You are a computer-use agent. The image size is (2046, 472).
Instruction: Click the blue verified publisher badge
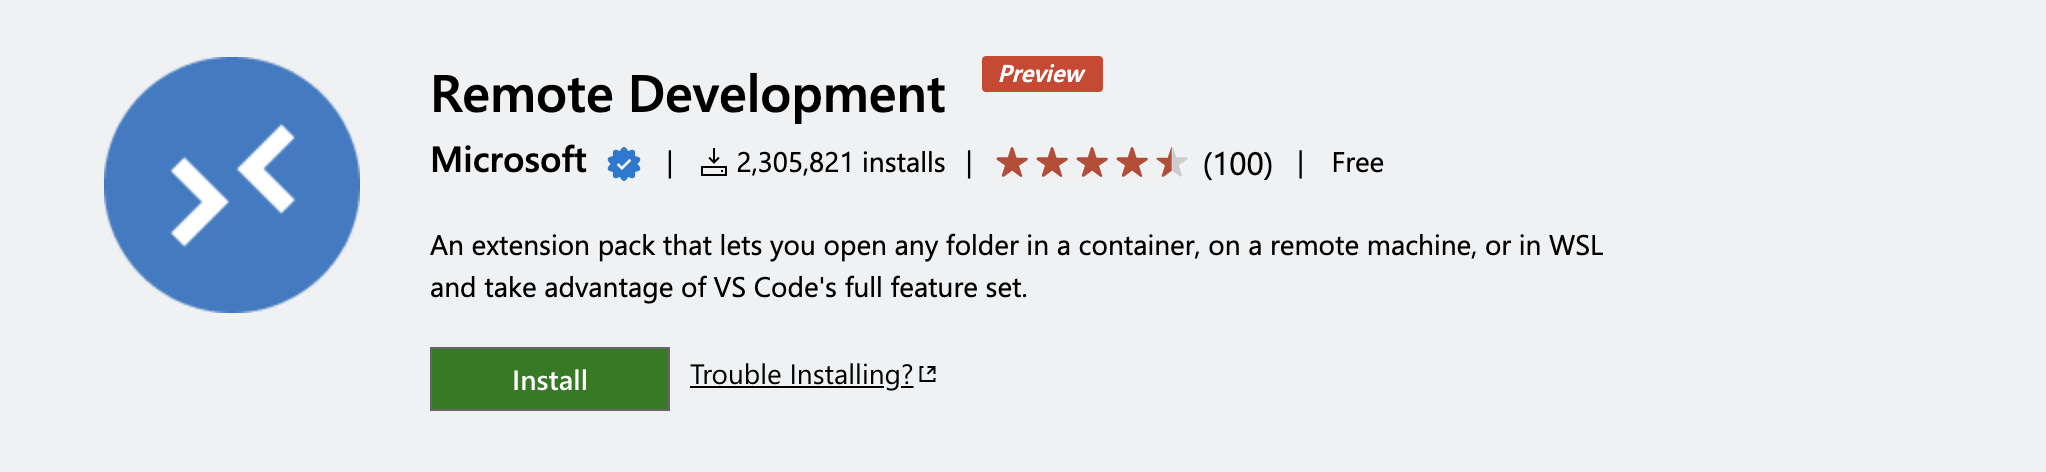pos(624,163)
